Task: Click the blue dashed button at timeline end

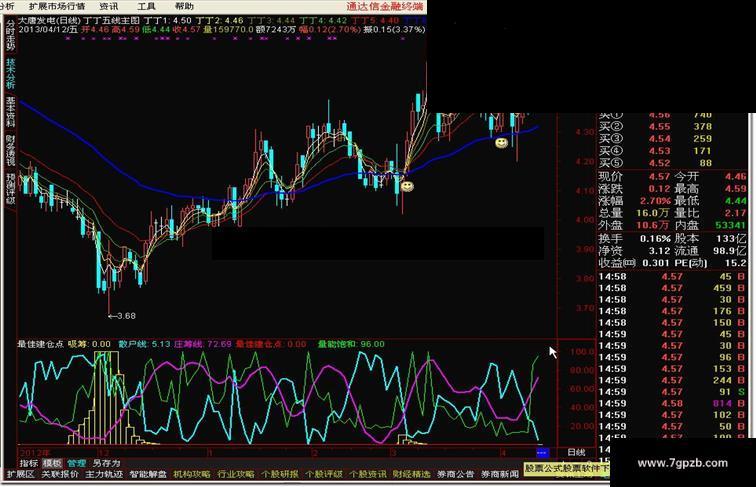Action: click(x=542, y=453)
